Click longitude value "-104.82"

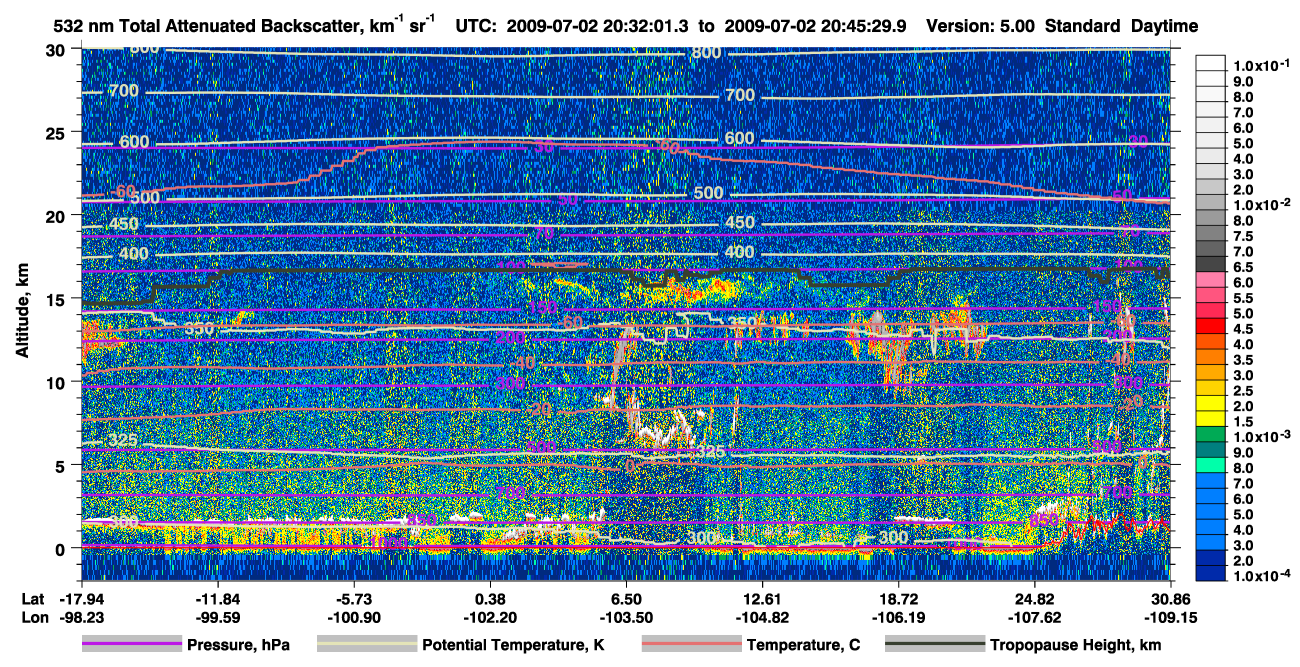pos(762,617)
